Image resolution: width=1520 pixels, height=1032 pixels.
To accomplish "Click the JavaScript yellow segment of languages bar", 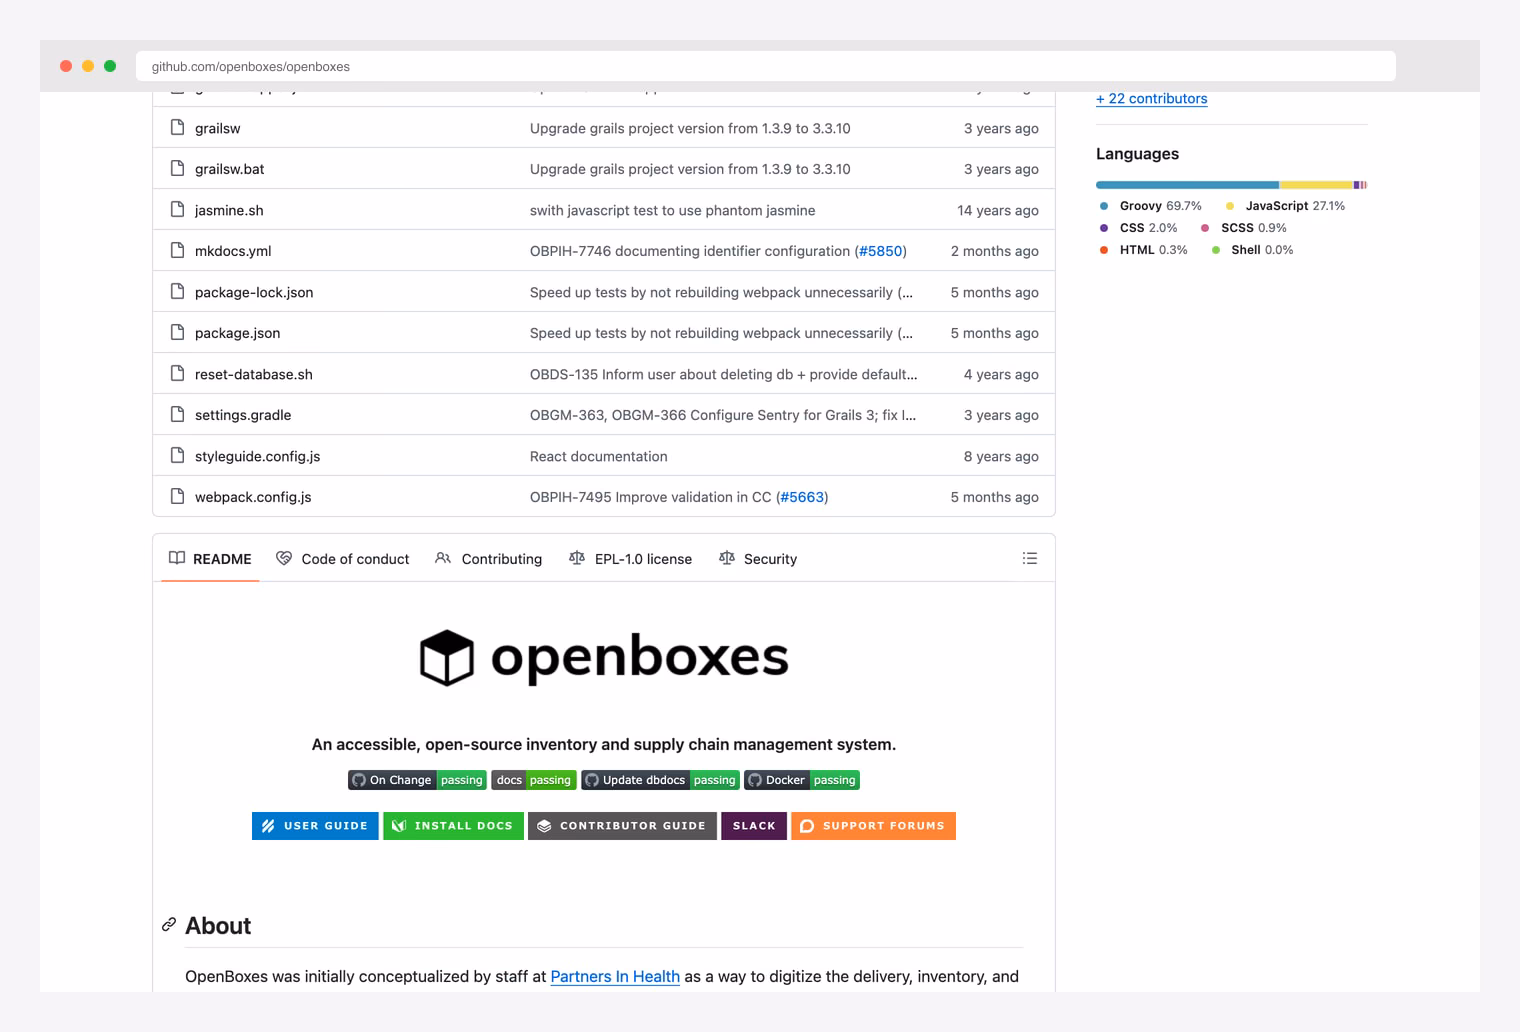I will (1316, 185).
